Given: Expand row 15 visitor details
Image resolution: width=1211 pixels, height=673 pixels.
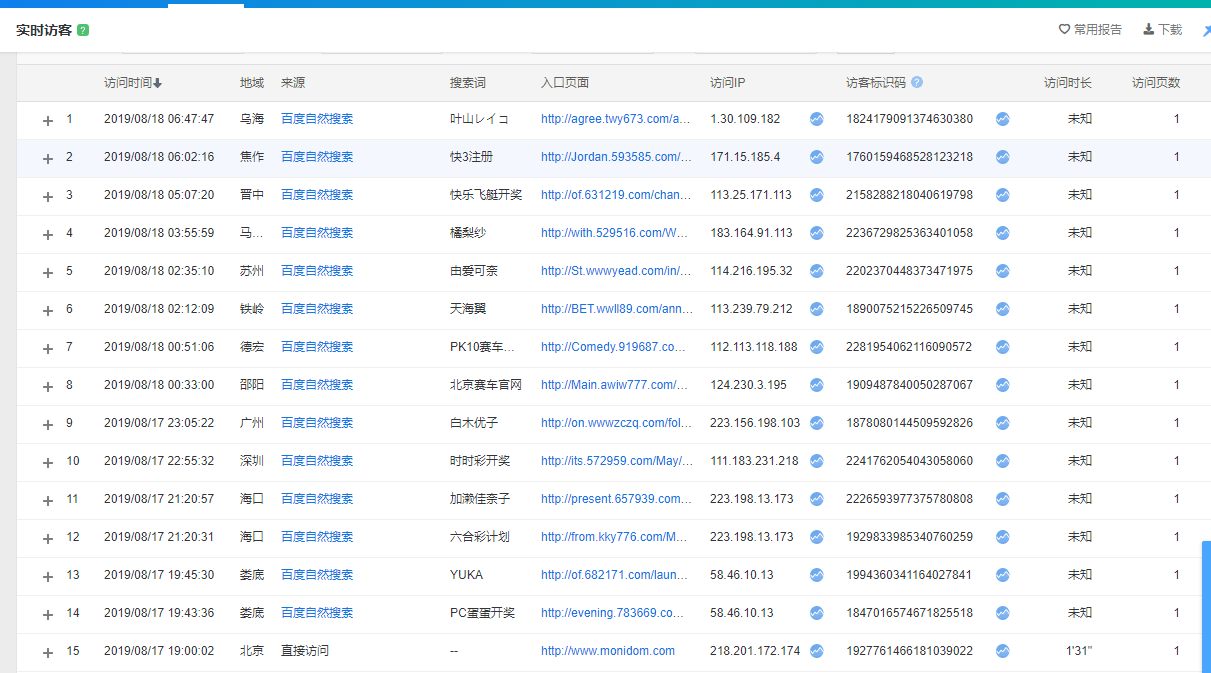Looking at the screenshot, I should point(47,652).
